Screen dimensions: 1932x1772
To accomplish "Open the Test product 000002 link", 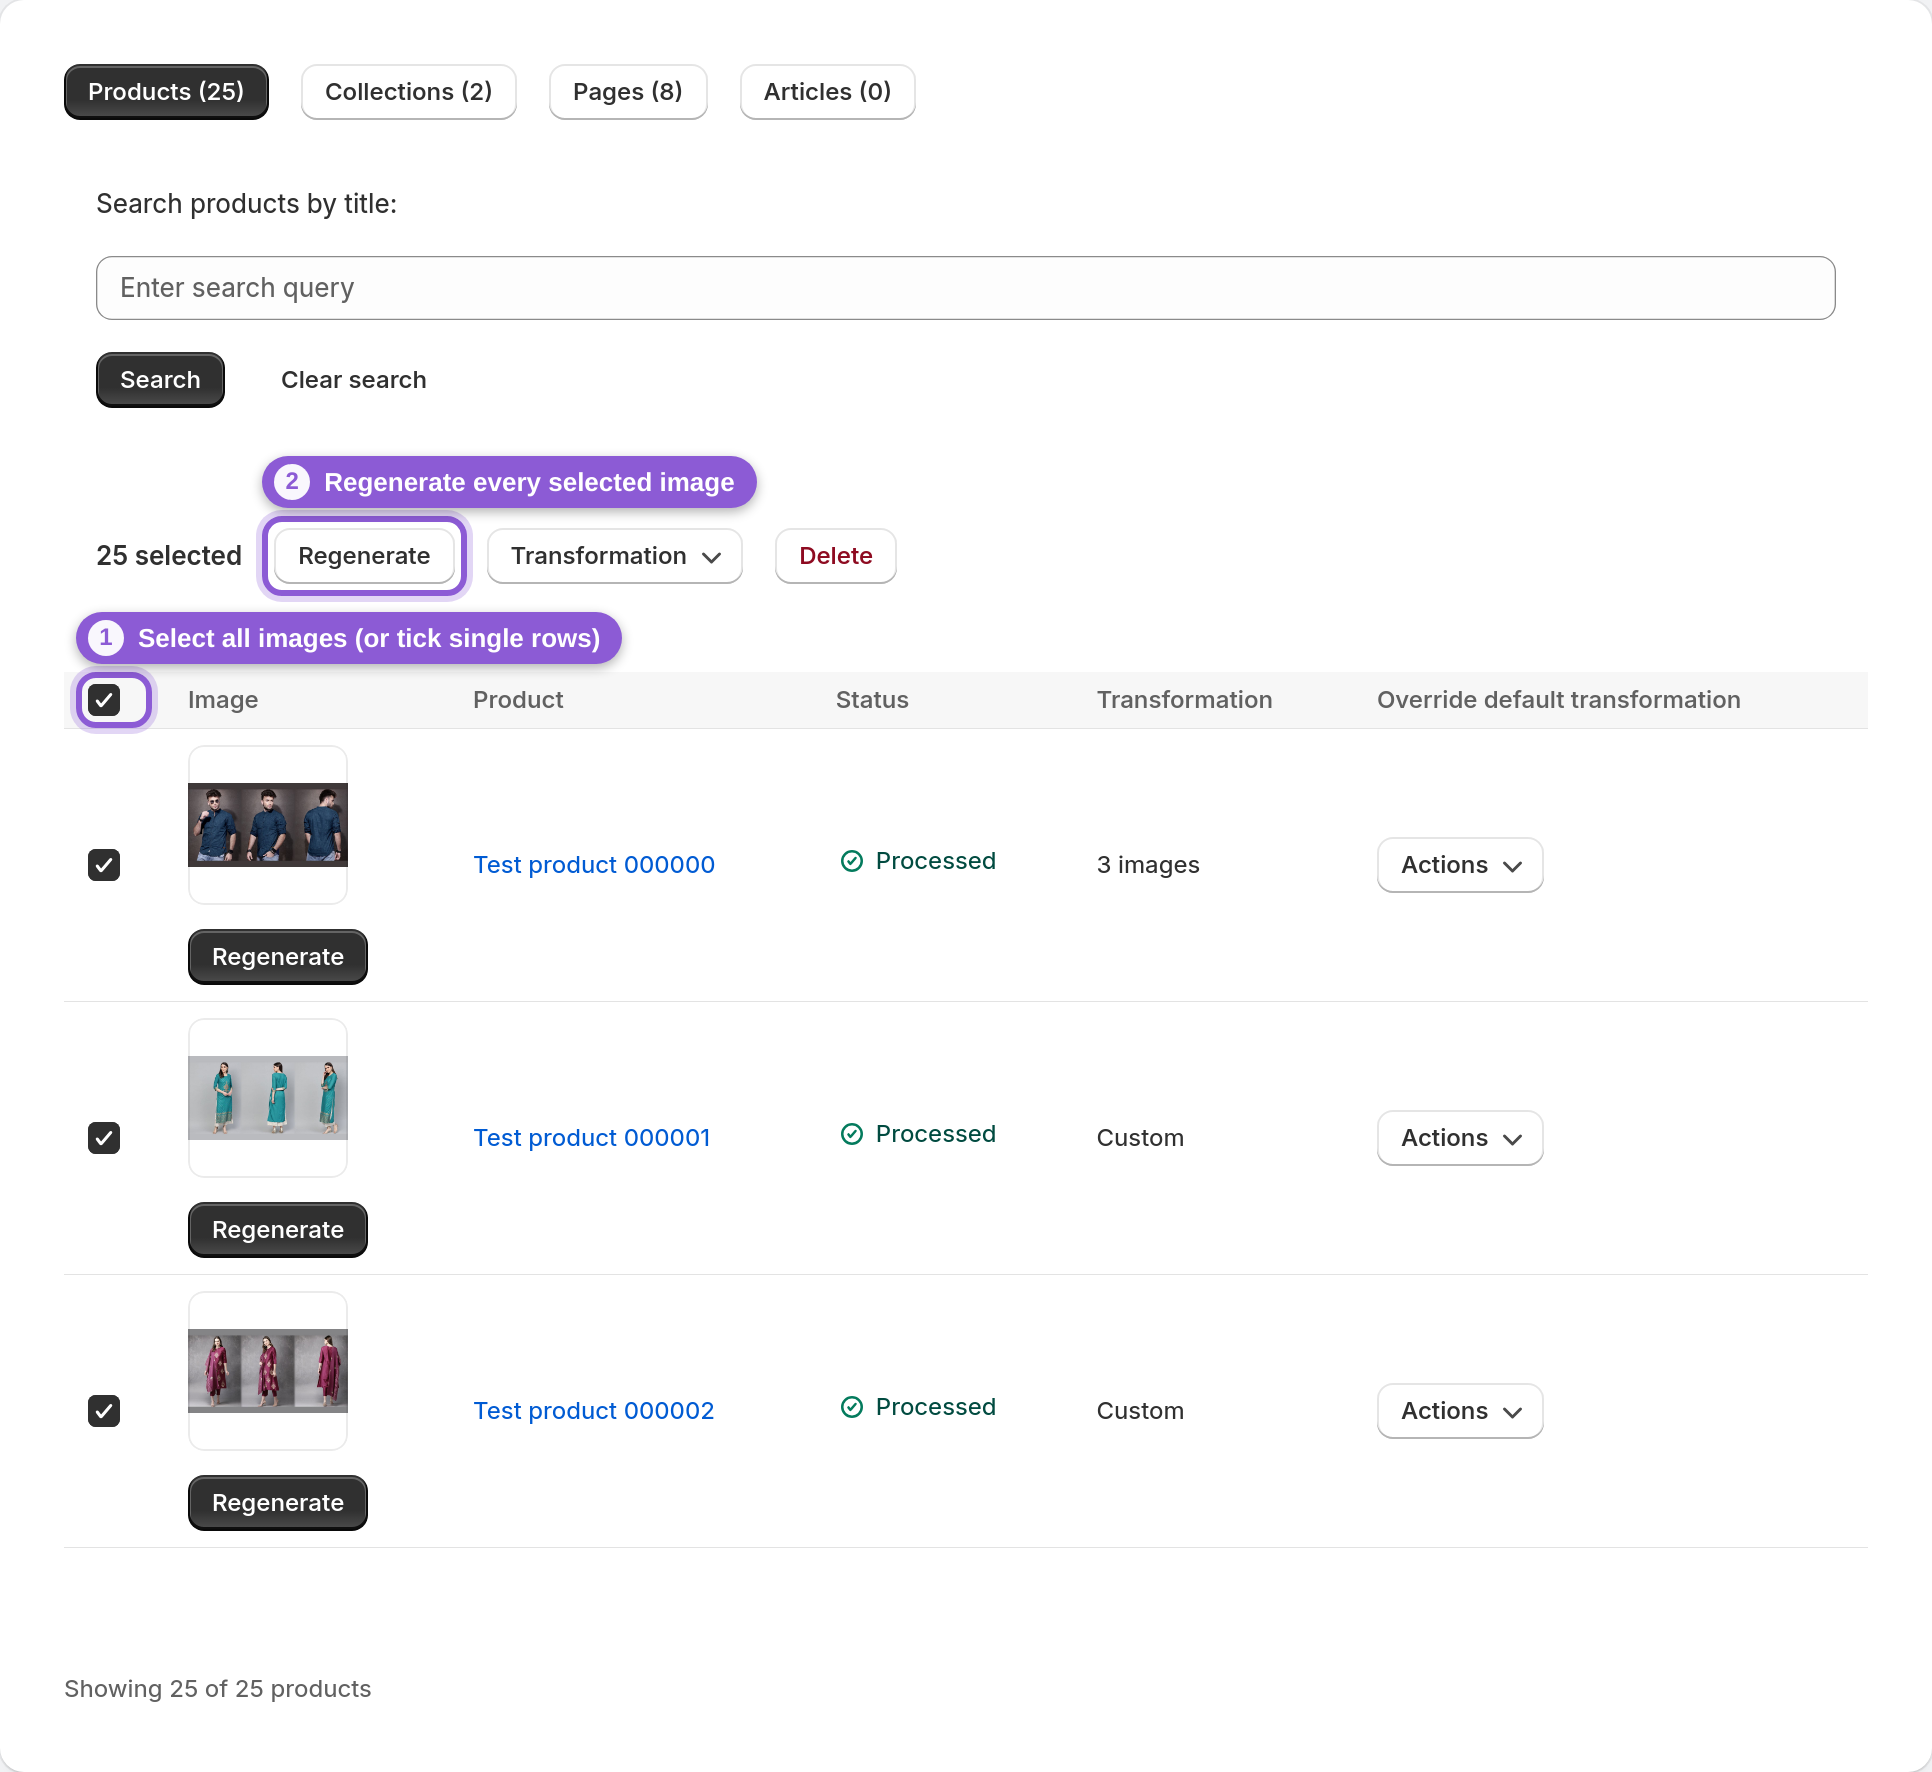I will 594,1411.
